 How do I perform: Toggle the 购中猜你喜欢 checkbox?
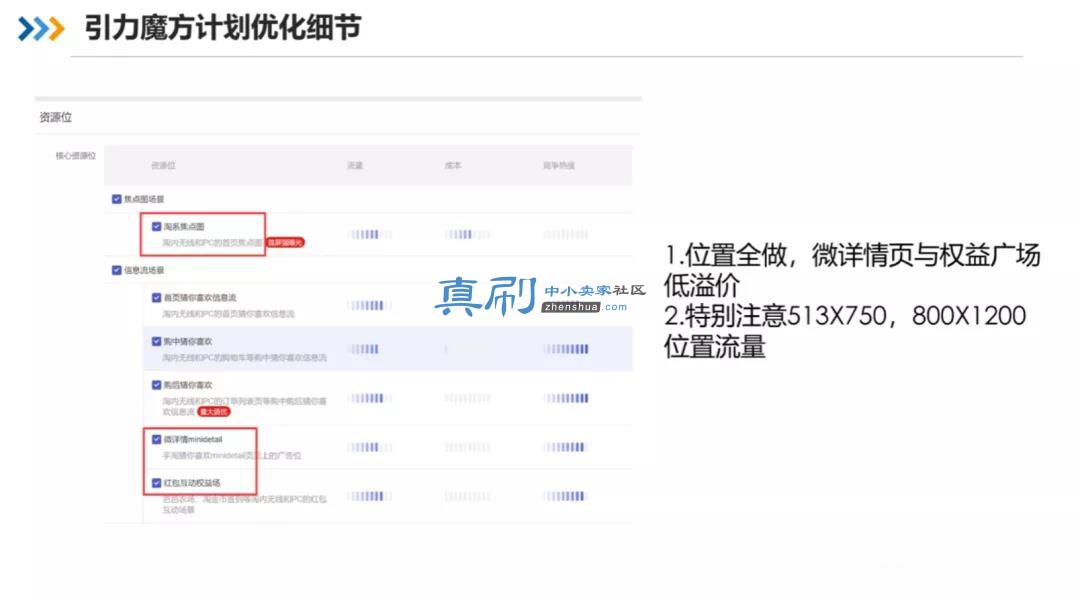pos(156,341)
